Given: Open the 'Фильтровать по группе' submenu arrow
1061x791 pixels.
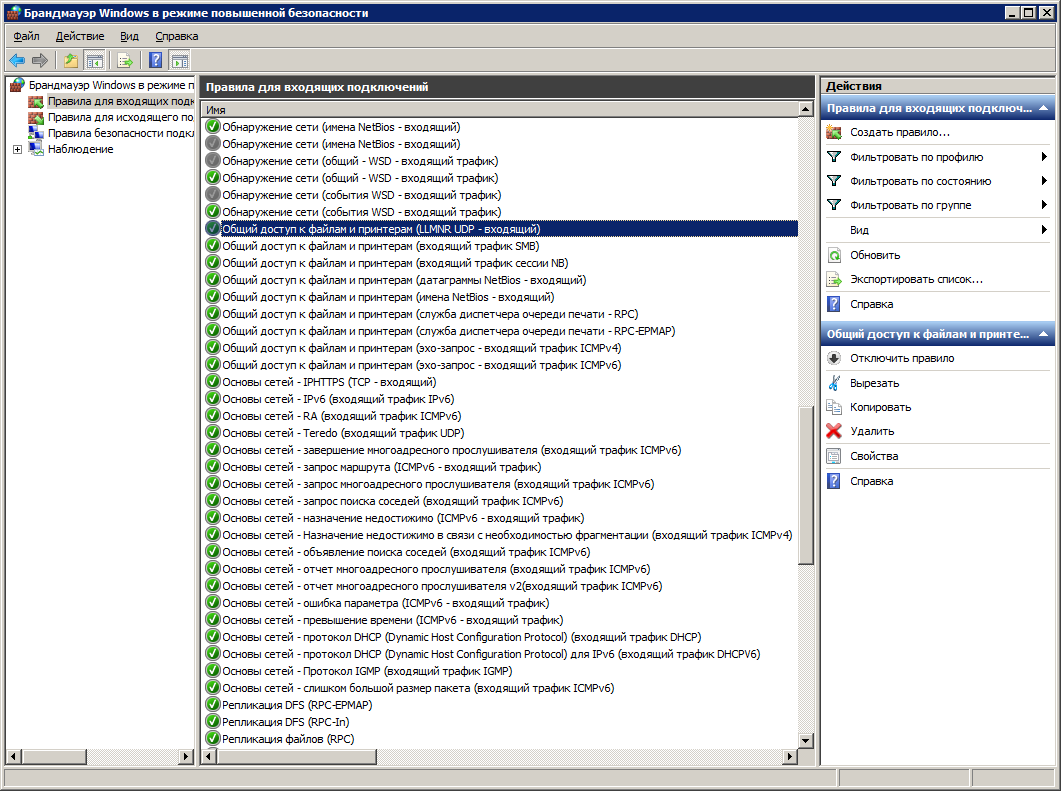Looking at the screenshot, I should pyautogui.click(x=1044, y=205).
